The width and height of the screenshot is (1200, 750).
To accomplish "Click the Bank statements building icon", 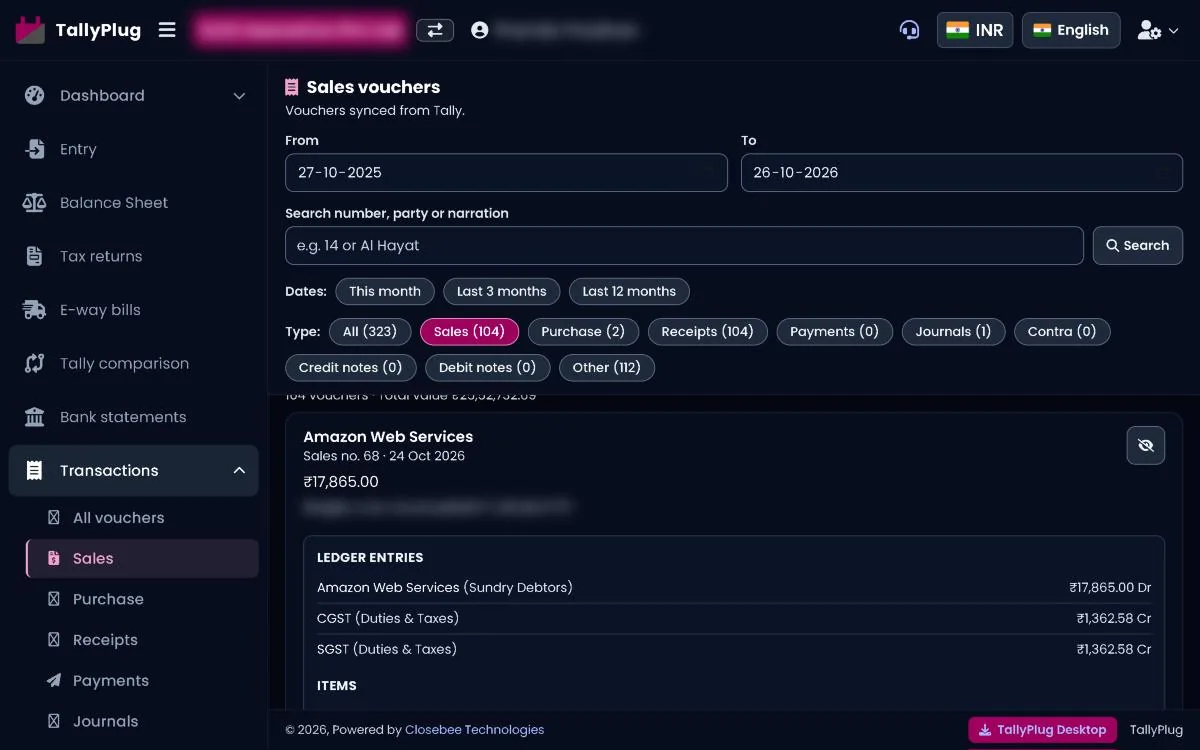I will [35, 417].
